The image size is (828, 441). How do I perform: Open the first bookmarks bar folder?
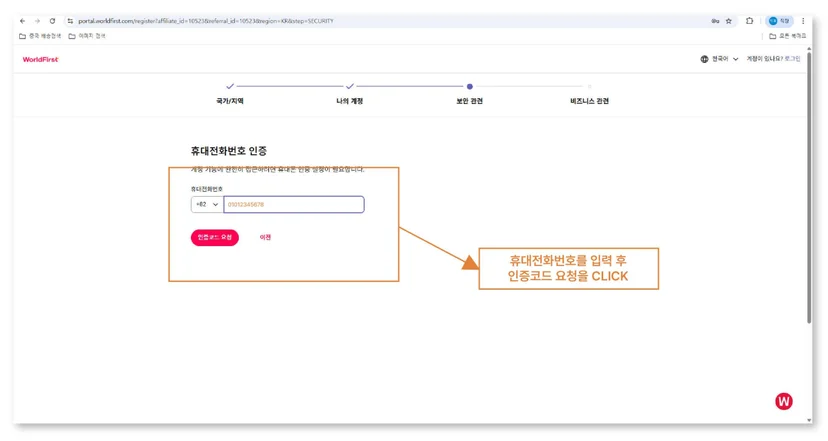(40, 36)
